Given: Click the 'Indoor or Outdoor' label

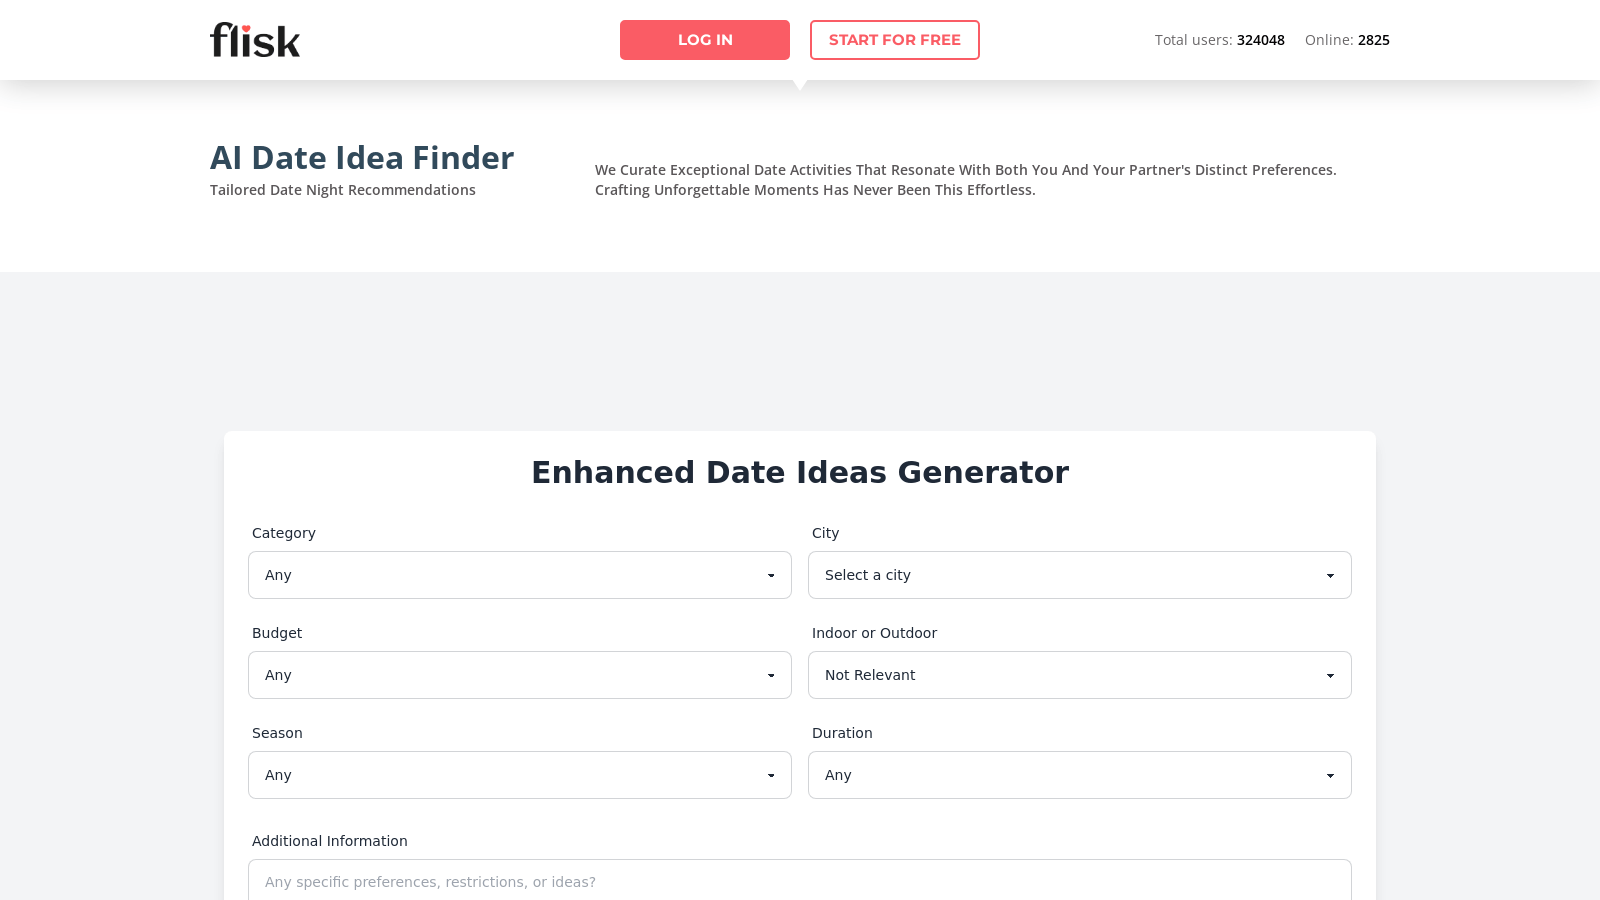Looking at the screenshot, I should click(874, 633).
